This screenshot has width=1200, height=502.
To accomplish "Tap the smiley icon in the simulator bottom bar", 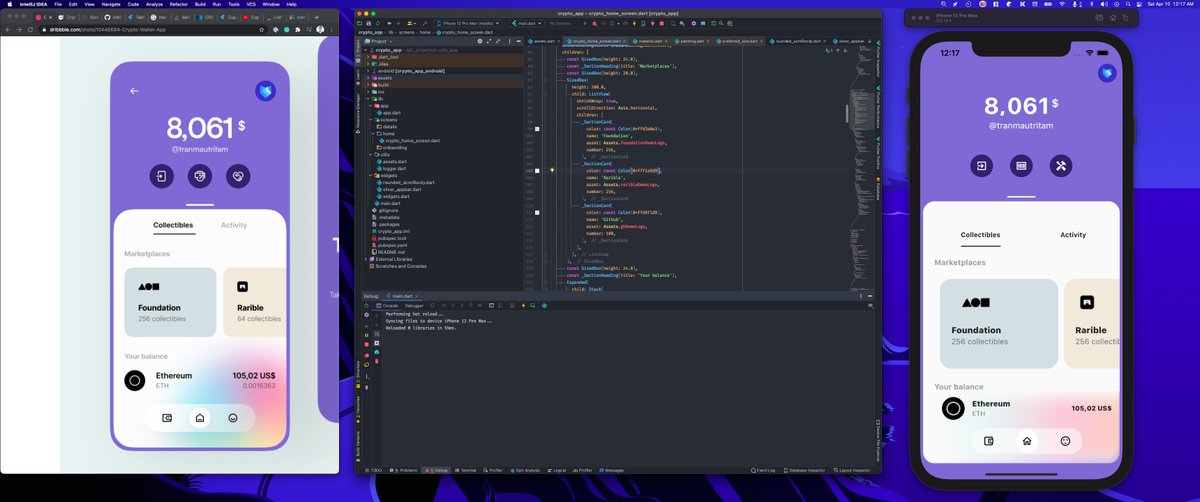I will 1065,440.
